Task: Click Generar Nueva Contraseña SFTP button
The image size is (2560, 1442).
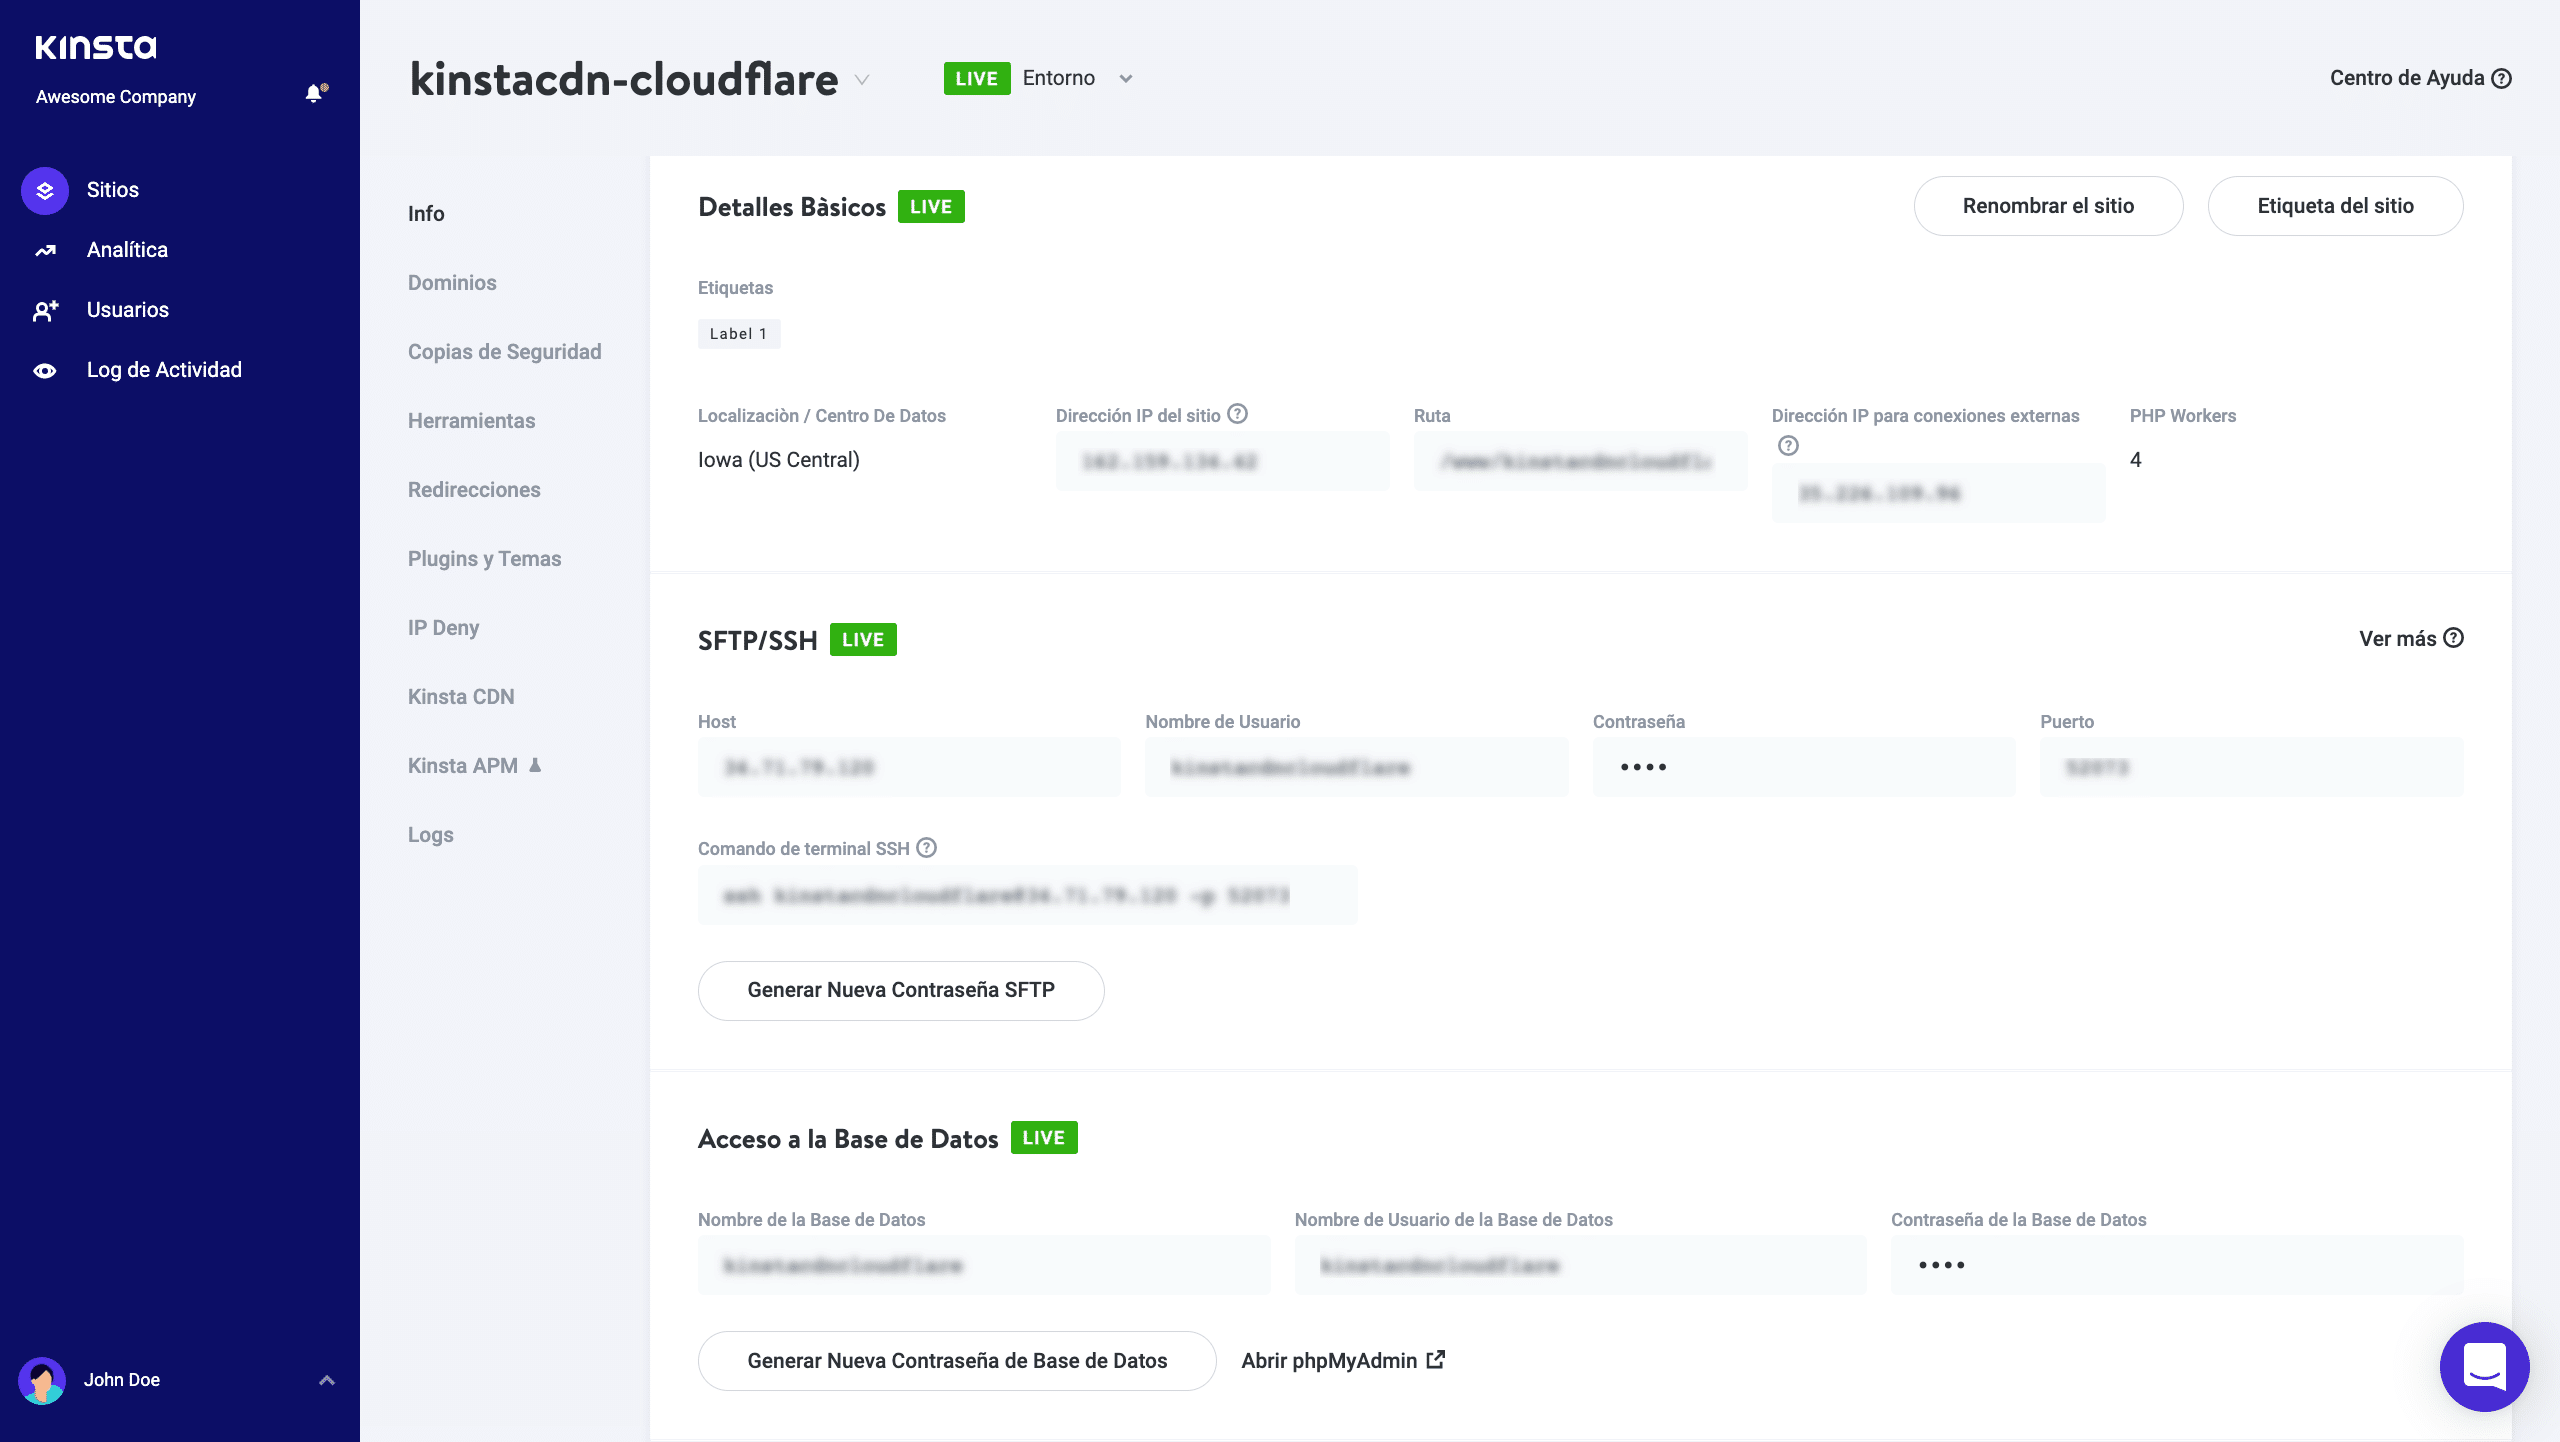Action: [x=901, y=990]
